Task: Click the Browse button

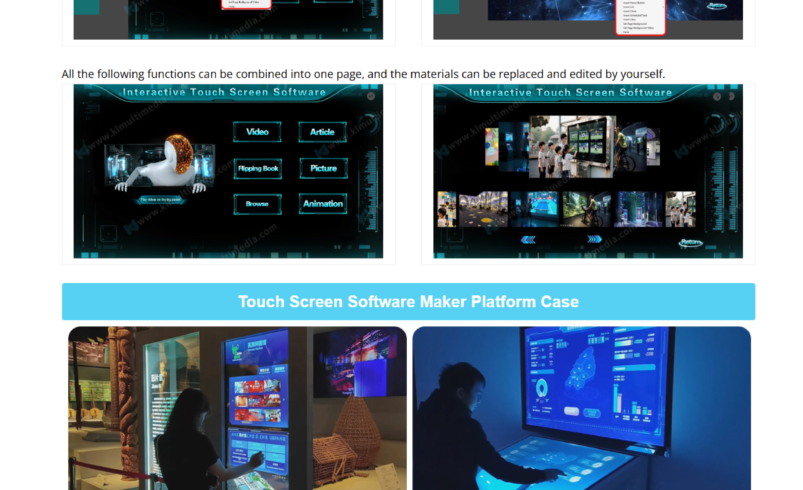Action: click(257, 204)
